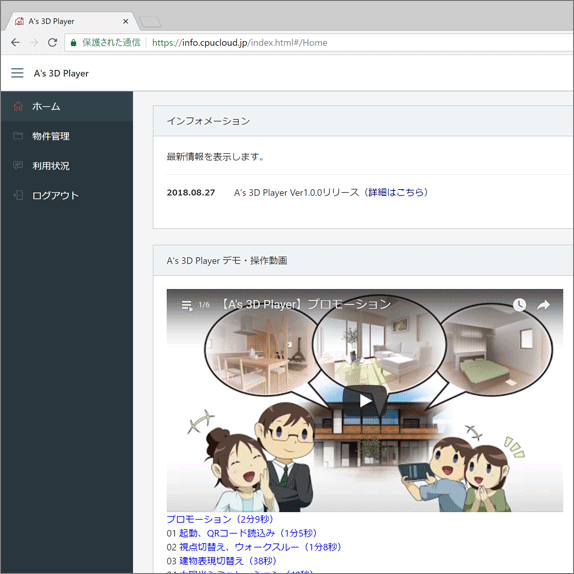
Task: Select the A's 3D Player browser tab
Action: pos(71,21)
